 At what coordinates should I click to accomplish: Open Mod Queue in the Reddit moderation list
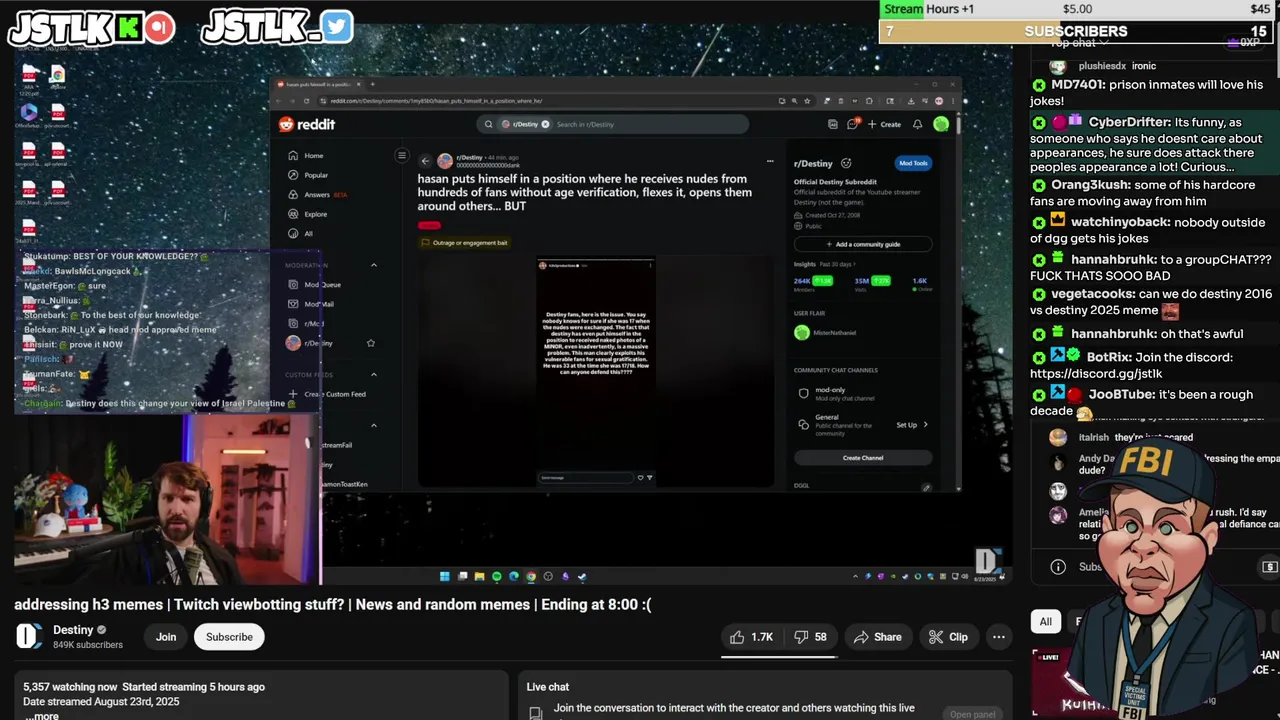314,285
